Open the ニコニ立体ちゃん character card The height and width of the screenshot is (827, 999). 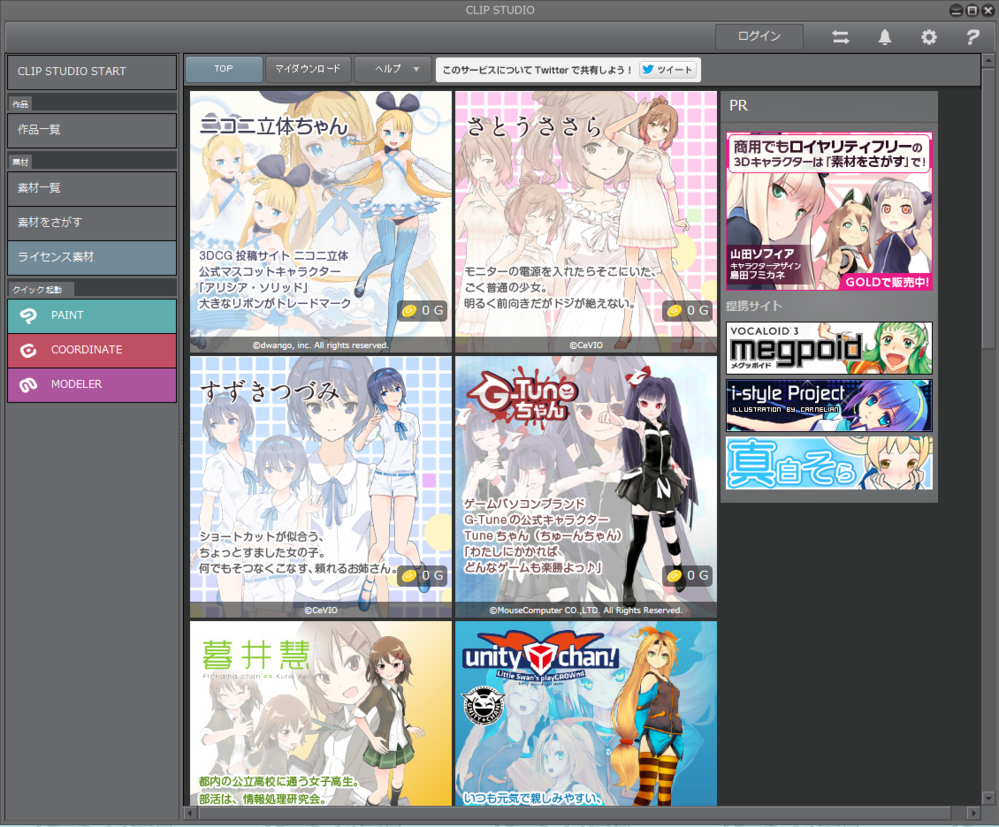click(x=320, y=222)
